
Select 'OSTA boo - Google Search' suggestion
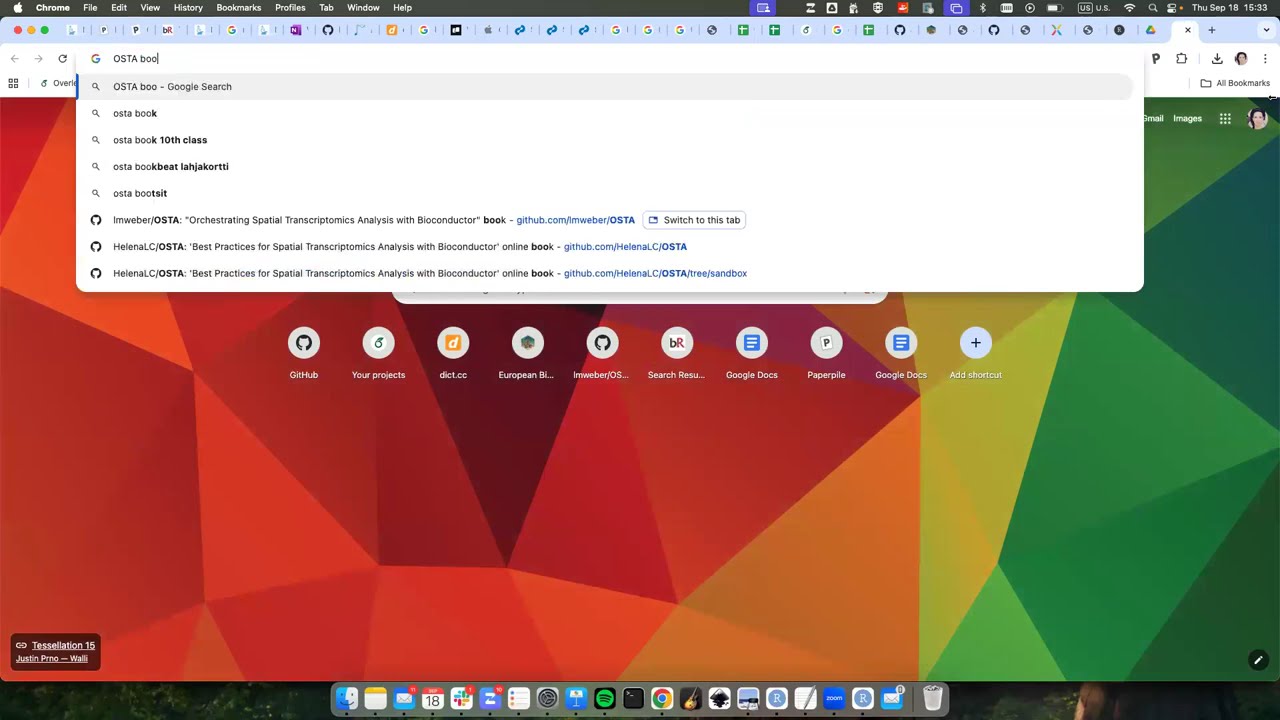605,87
